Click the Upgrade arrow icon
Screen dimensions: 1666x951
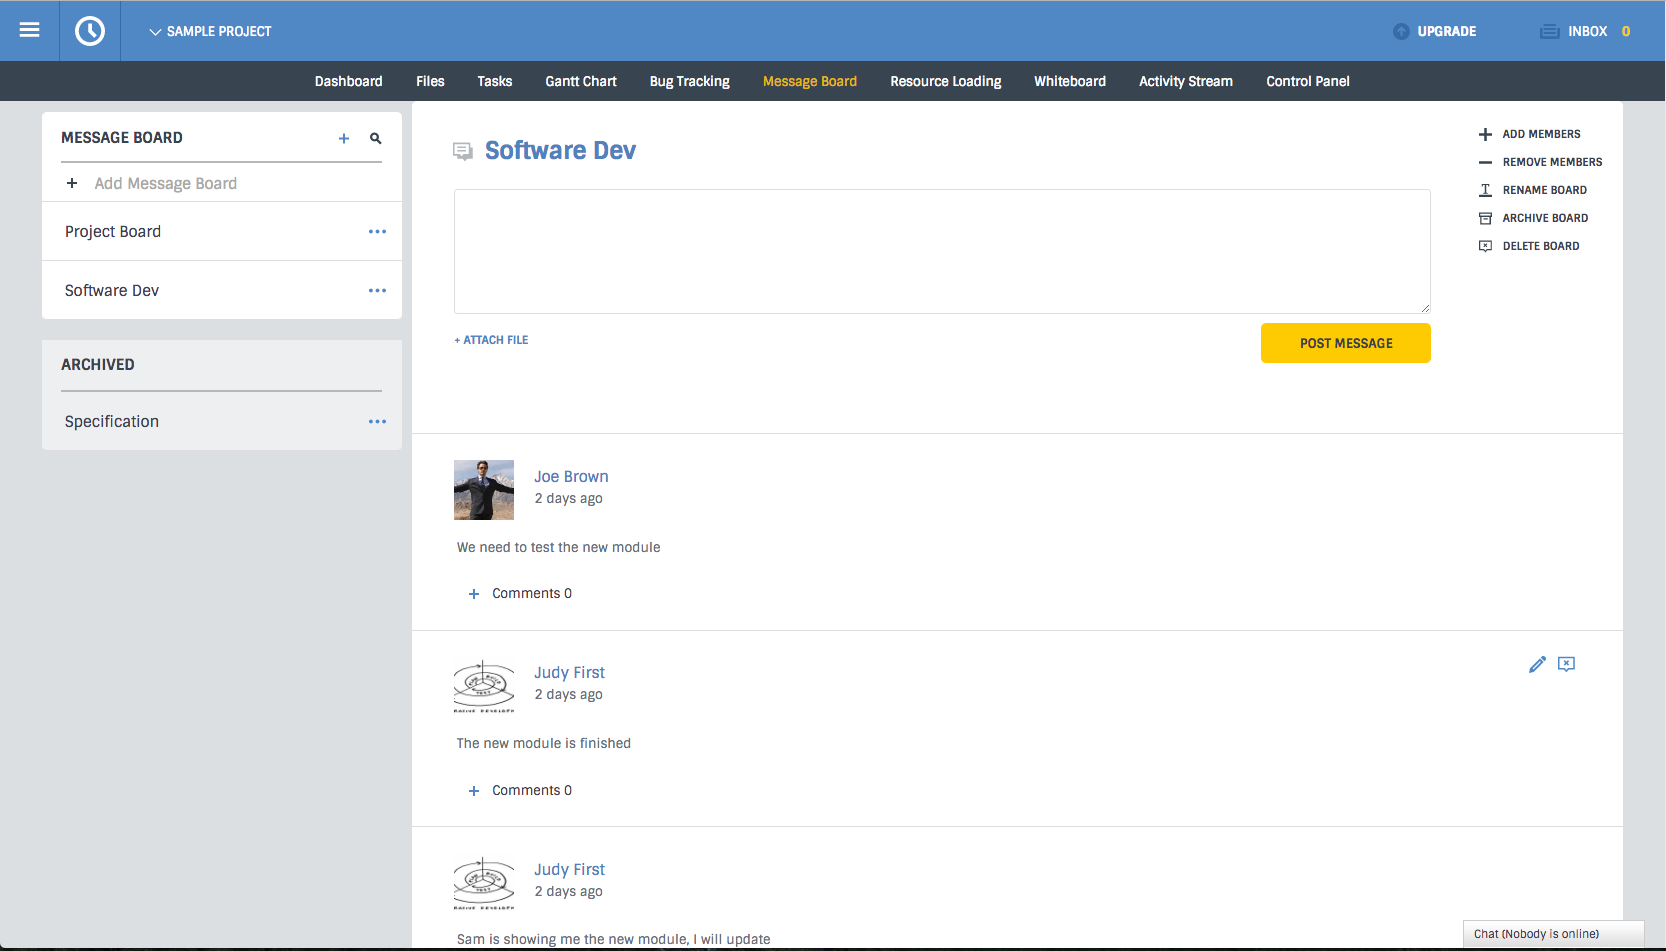1401,31
